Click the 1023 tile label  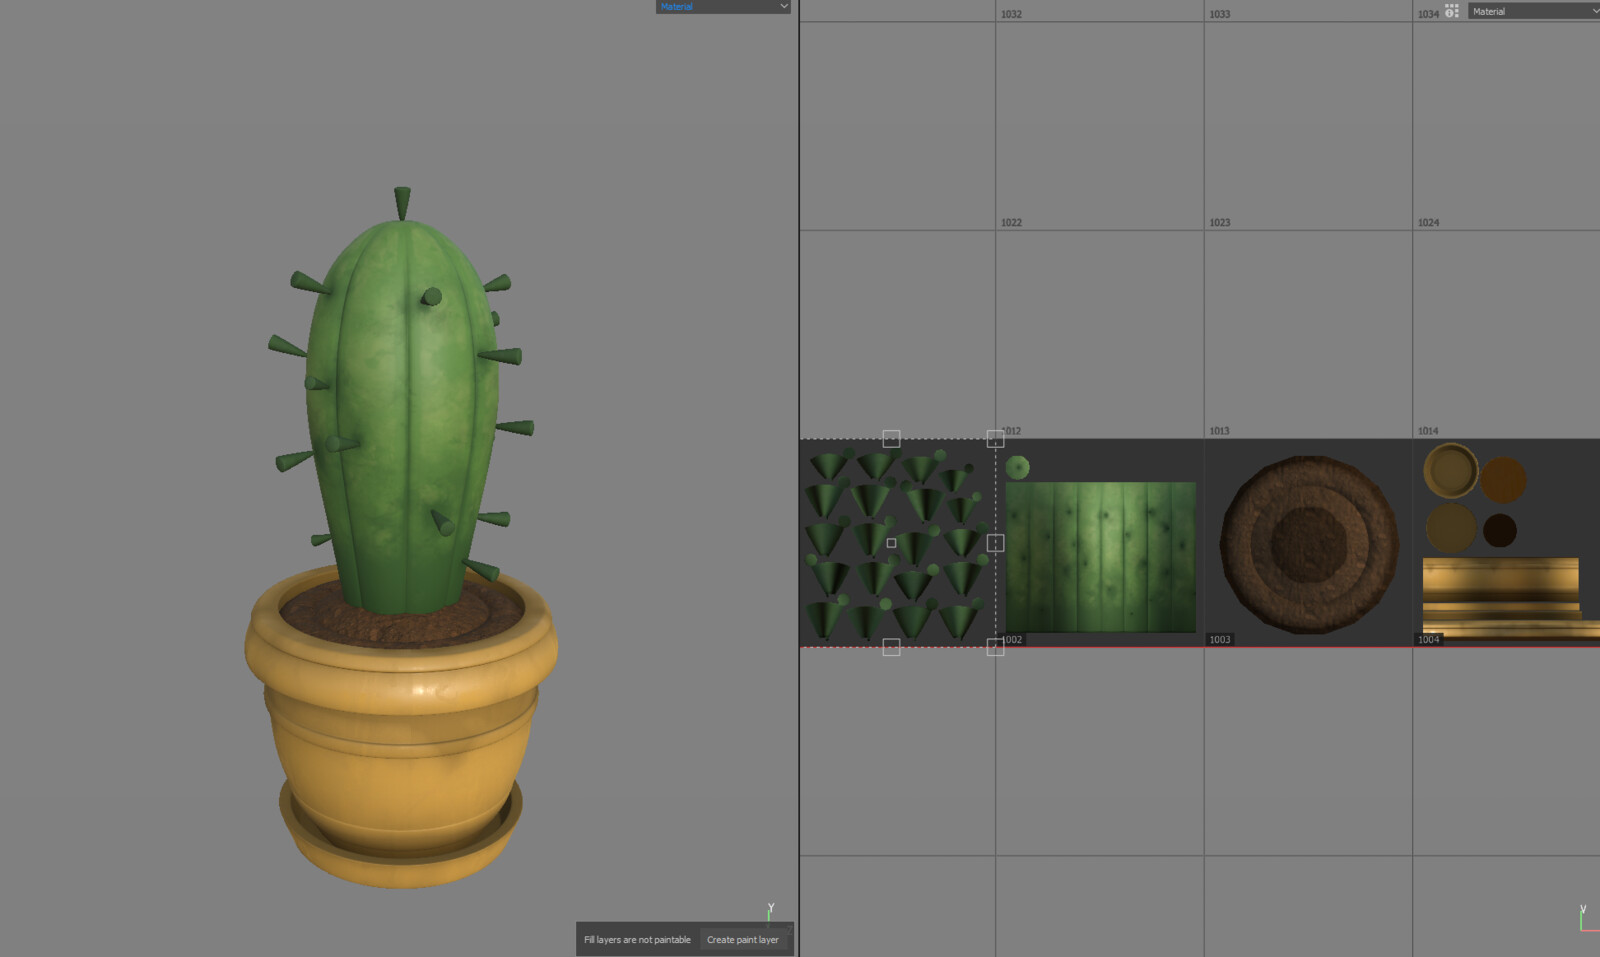click(1220, 223)
